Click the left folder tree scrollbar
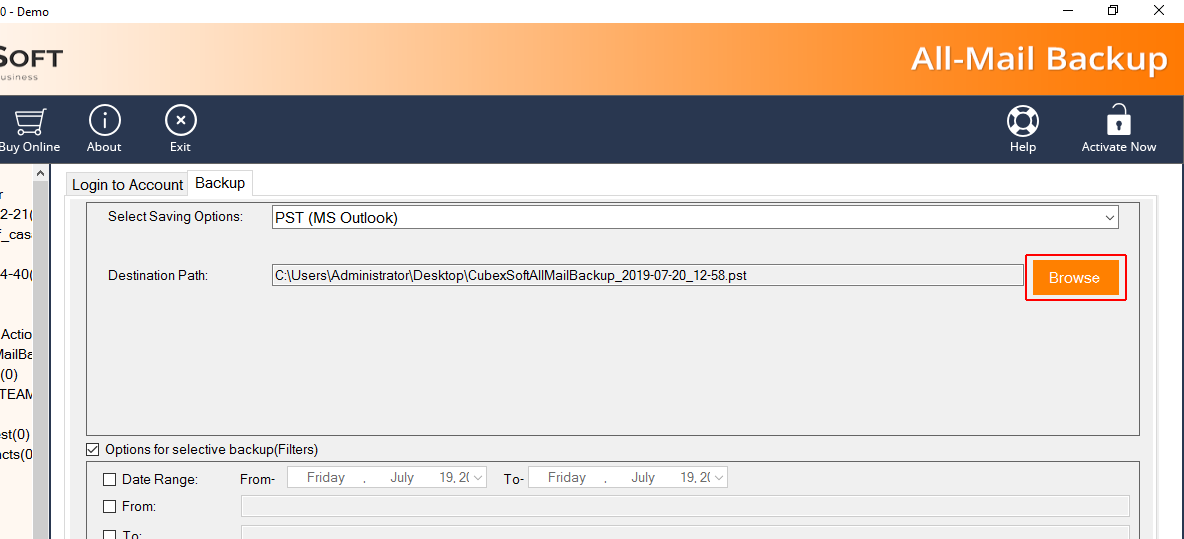The width and height of the screenshot is (1184, 539). [40, 350]
